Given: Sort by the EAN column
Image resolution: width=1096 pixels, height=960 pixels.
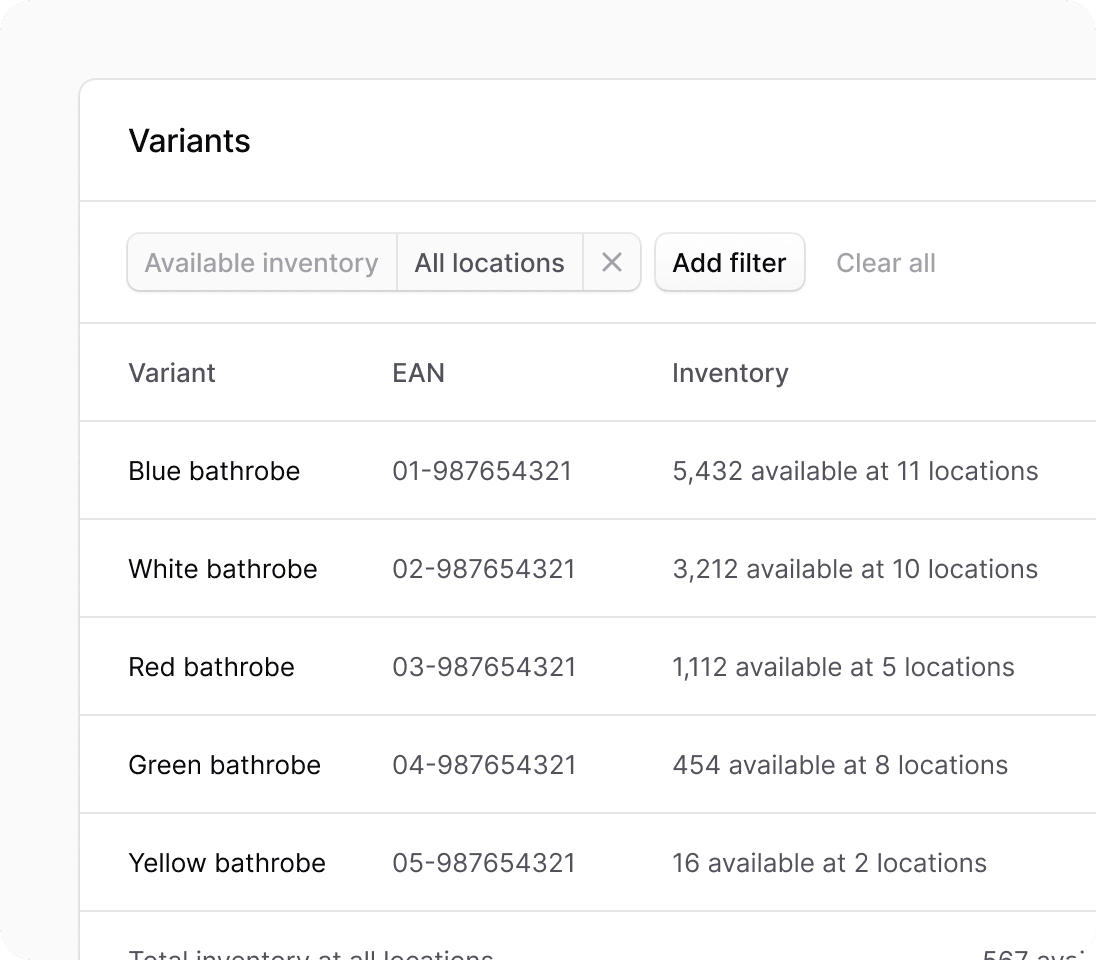Looking at the screenshot, I should click(418, 372).
